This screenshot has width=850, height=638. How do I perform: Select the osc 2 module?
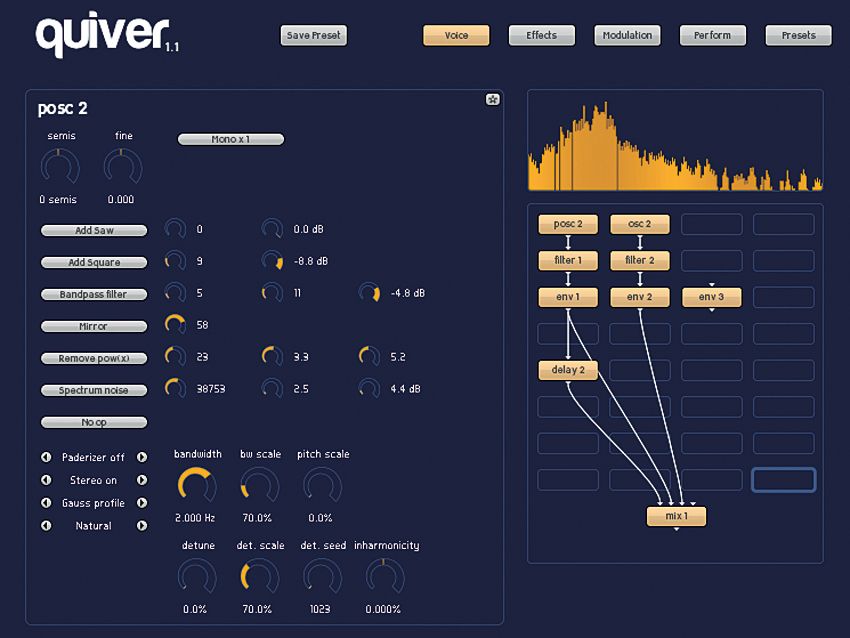click(x=640, y=224)
